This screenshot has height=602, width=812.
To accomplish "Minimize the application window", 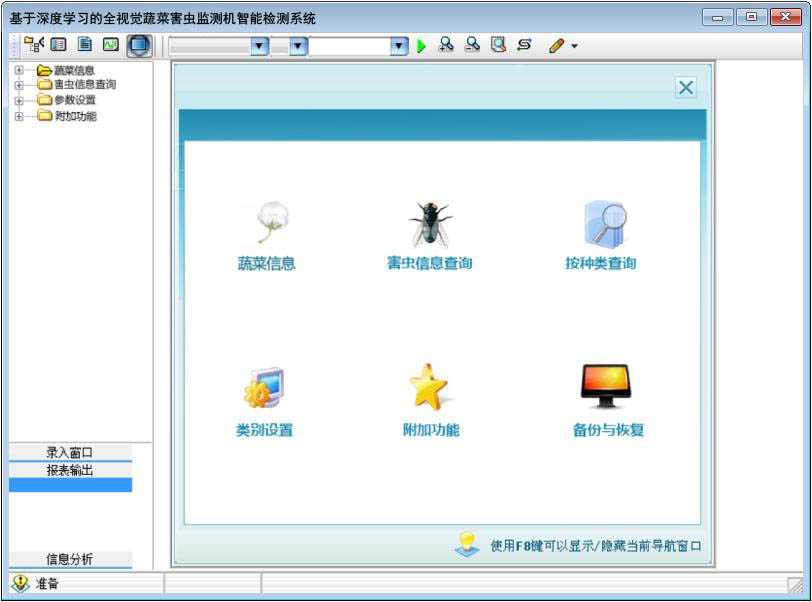I will (x=717, y=18).
